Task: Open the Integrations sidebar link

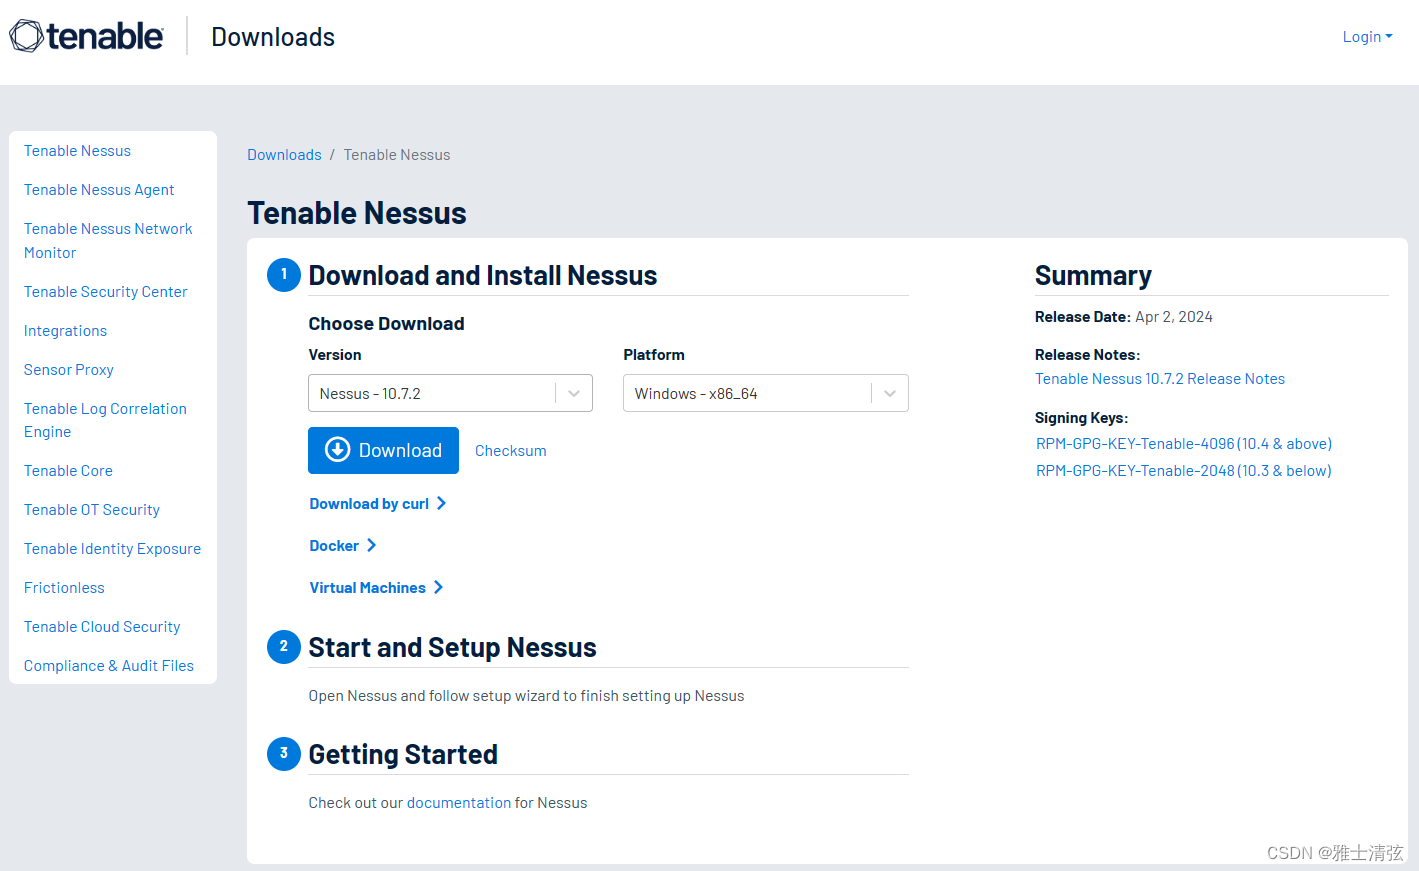Action: (x=65, y=331)
